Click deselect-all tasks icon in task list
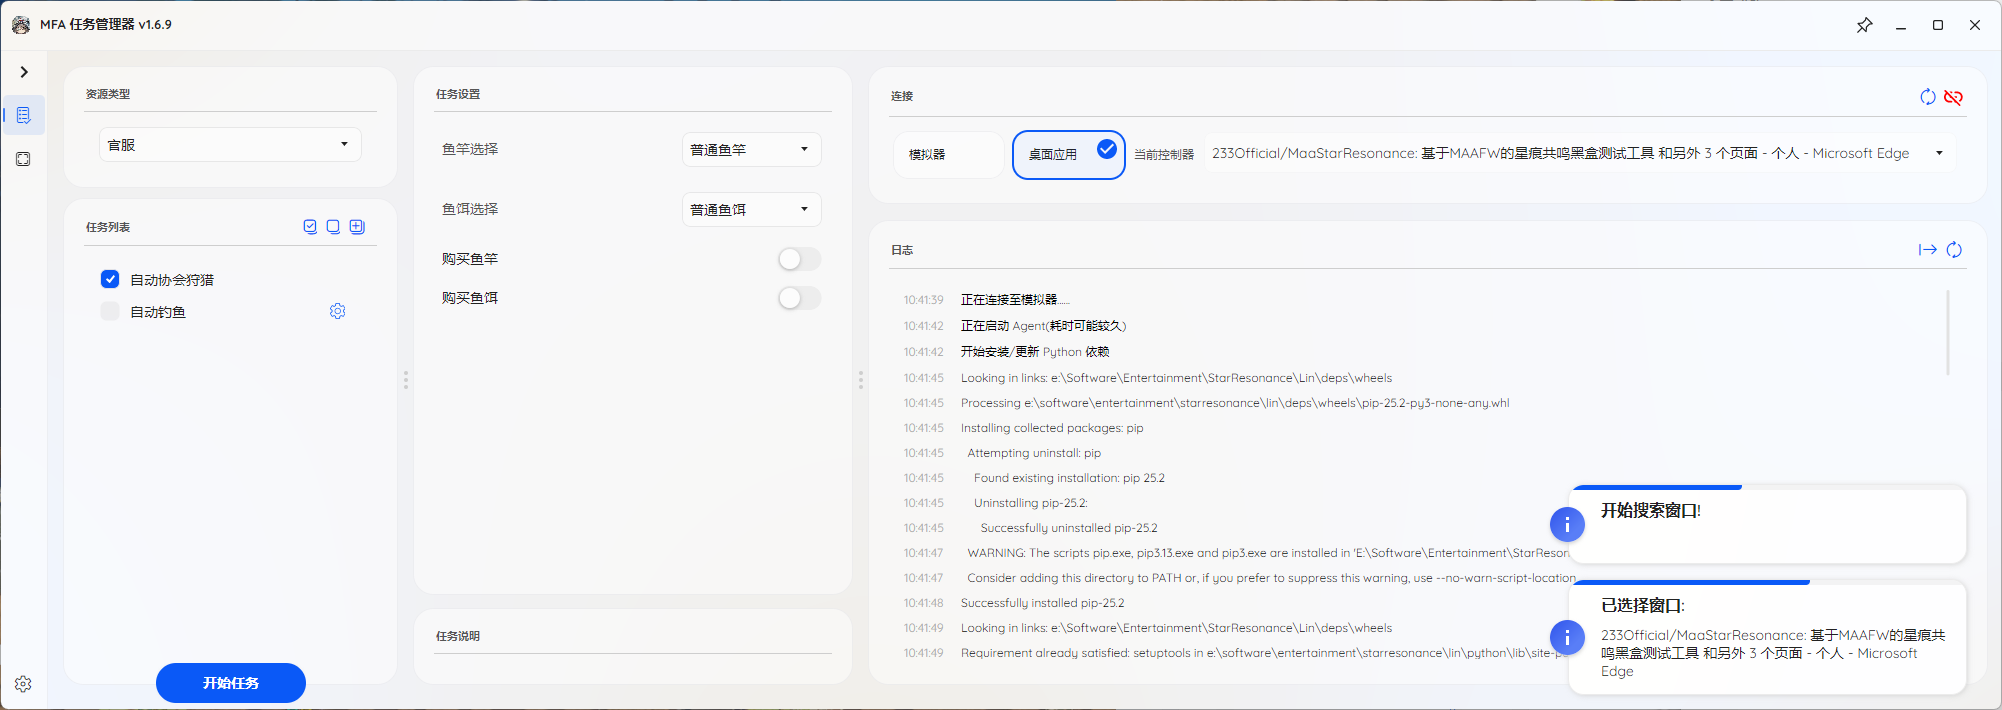Viewport: 2002px width, 710px height. (x=333, y=227)
